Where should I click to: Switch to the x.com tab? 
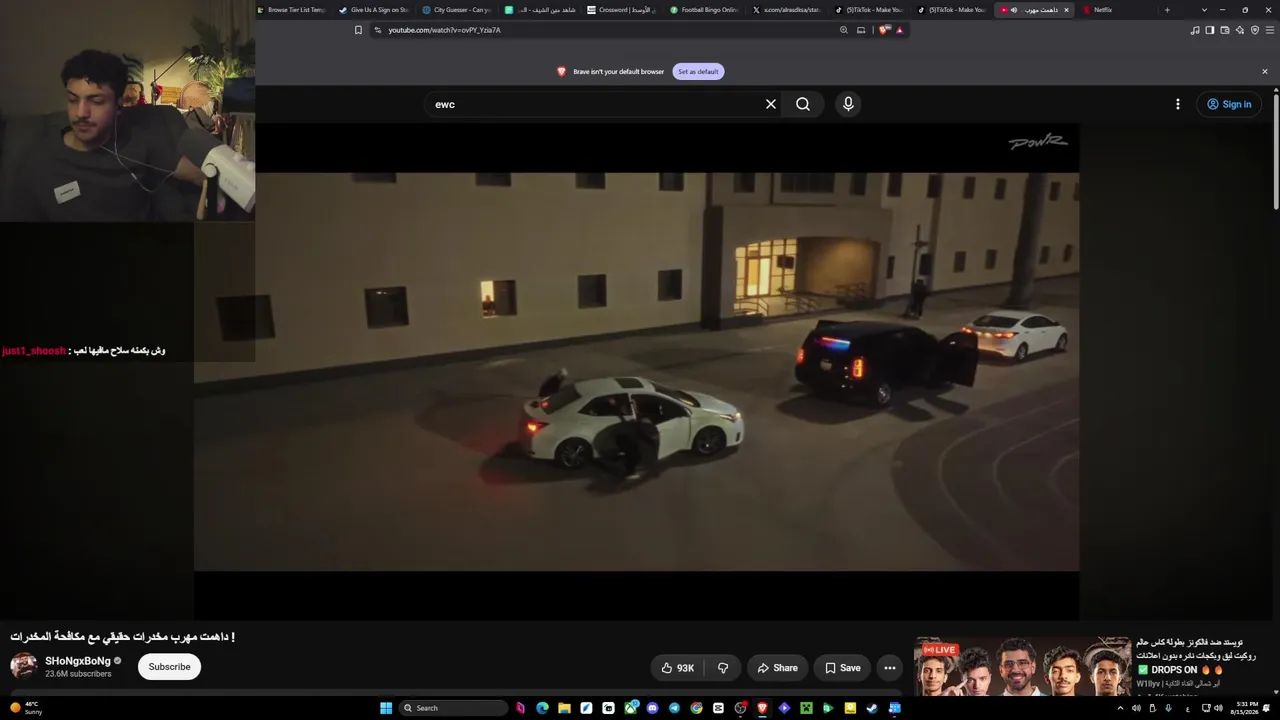787,10
